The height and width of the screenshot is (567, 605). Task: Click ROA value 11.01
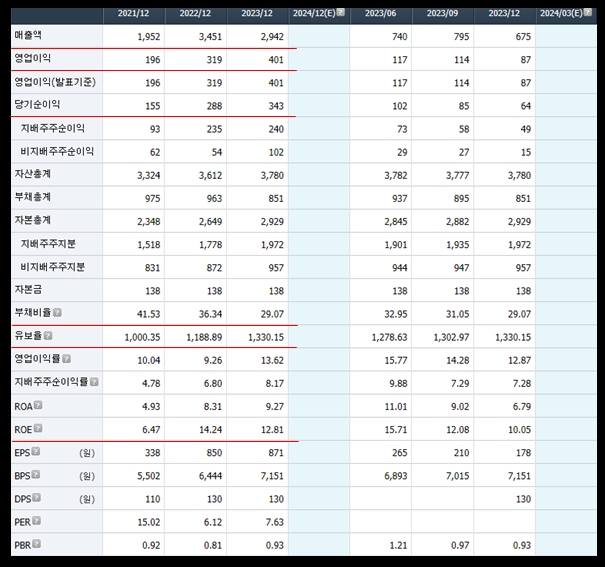396,407
